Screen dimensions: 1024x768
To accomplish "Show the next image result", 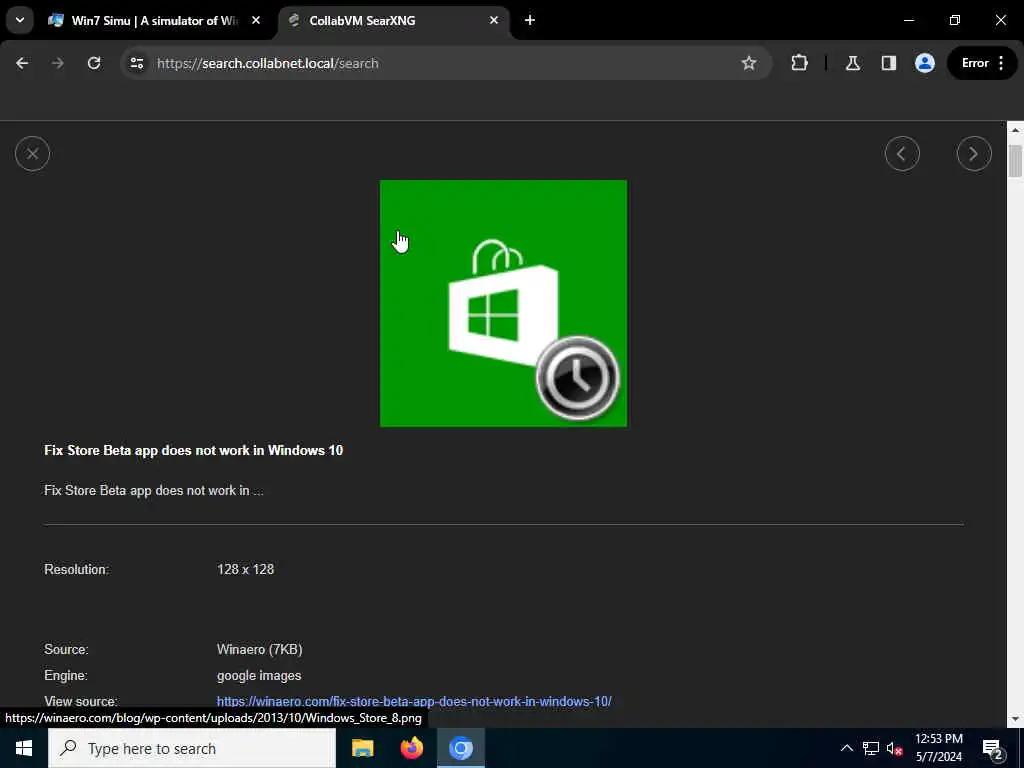I will pos(974,153).
